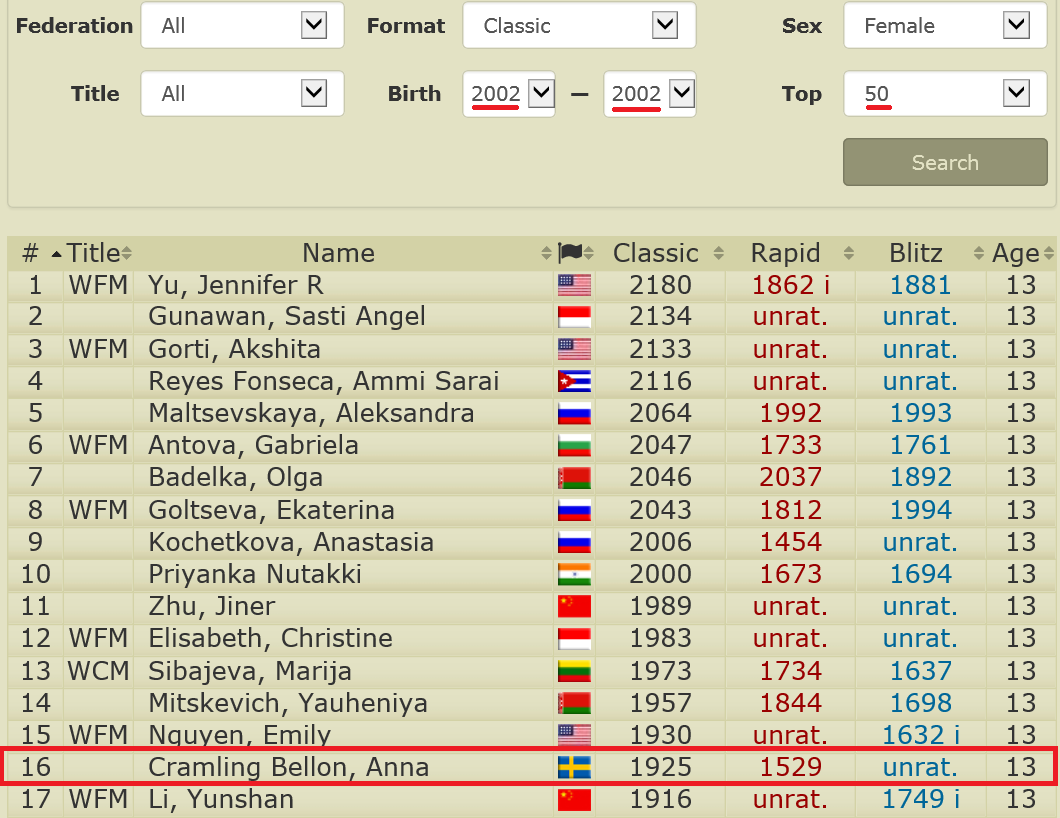Sort table by Age column

click(1016, 253)
